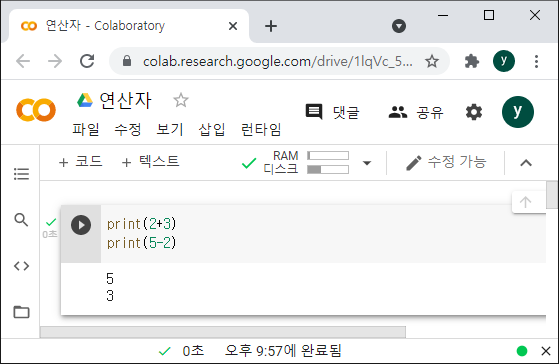
Task: Click the notebook title 연산자
Action: pos(125,100)
